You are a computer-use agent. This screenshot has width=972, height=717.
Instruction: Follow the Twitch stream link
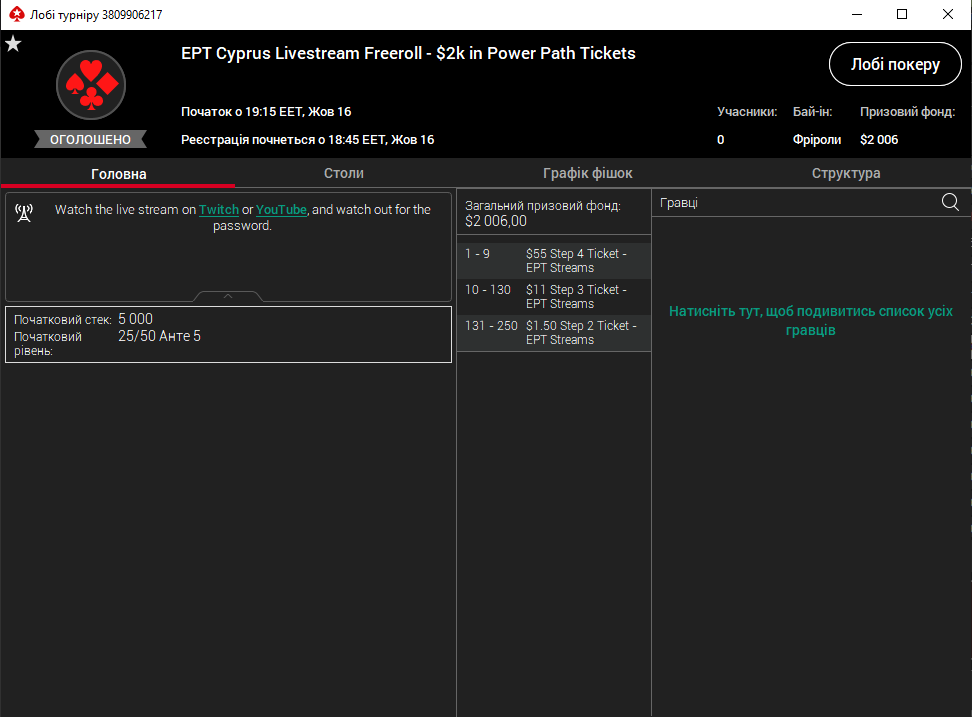(219, 209)
